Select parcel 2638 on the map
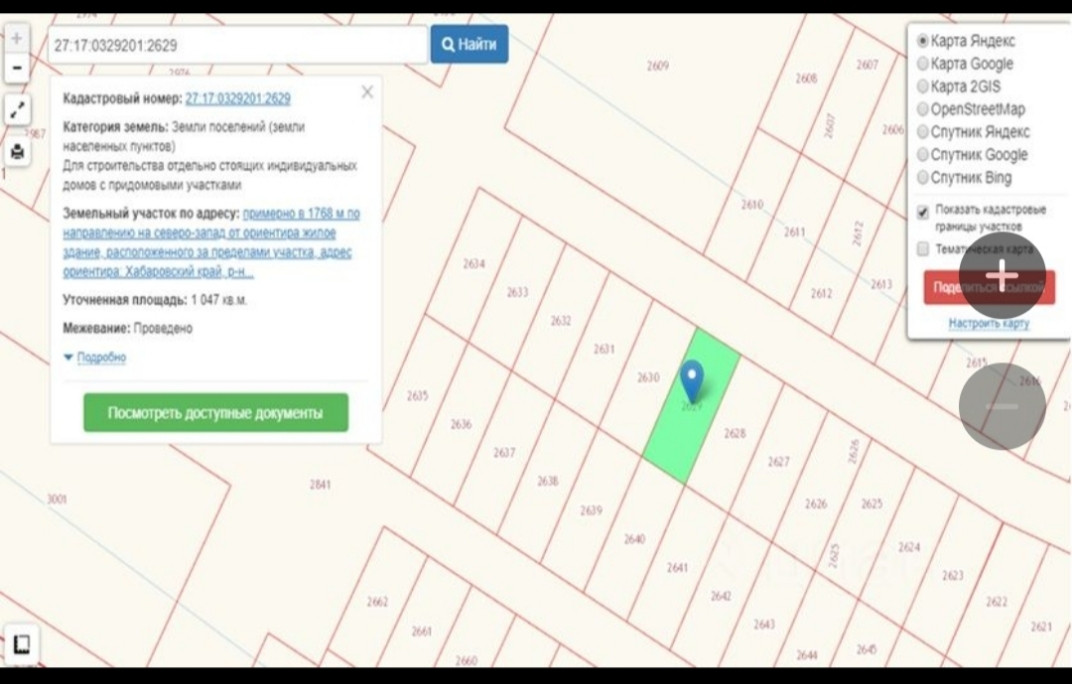1072x684 pixels. (547, 481)
